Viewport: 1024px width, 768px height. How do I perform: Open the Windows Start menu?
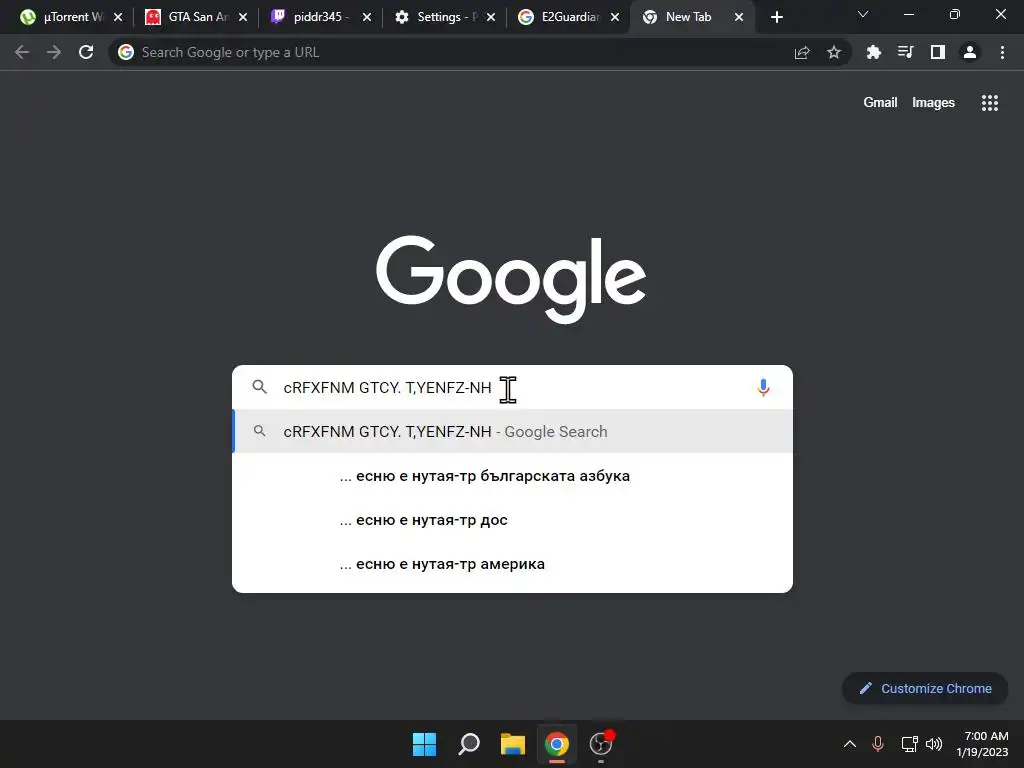[424, 744]
